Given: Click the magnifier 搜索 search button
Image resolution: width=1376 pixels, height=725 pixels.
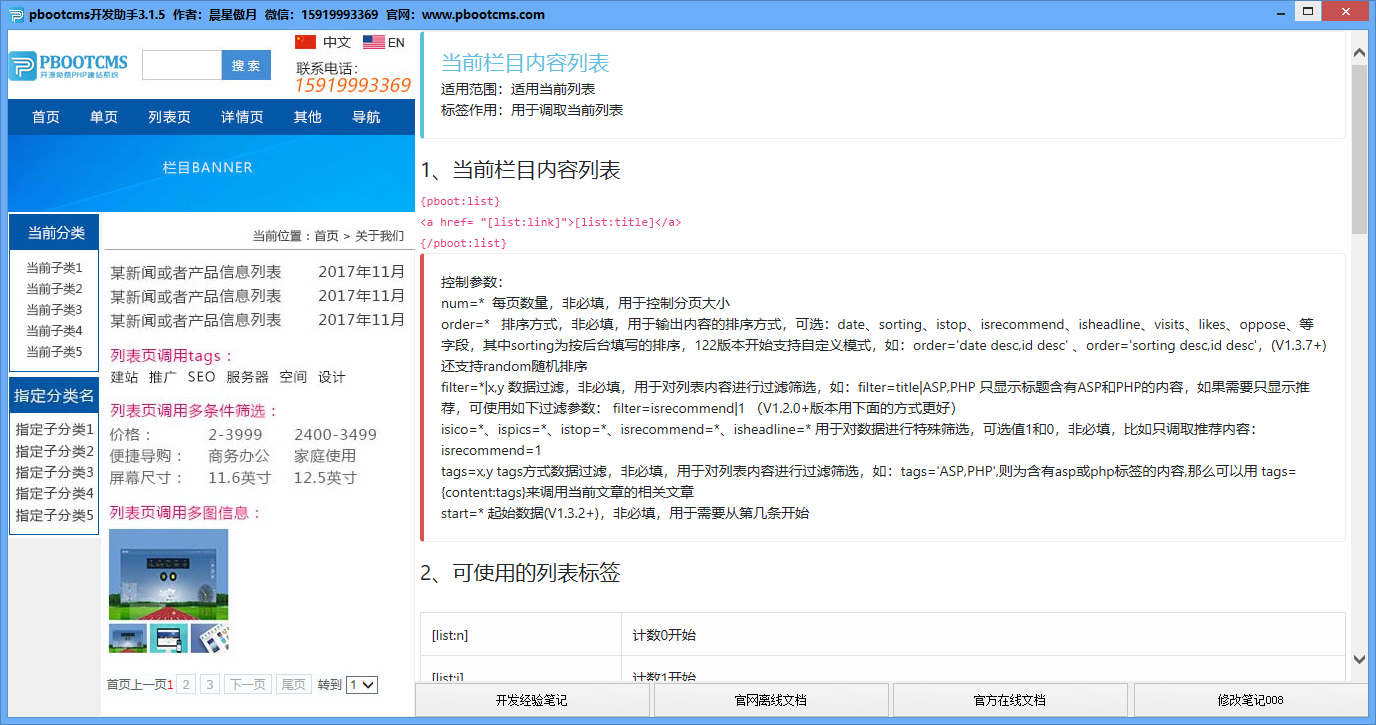Looking at the screenshot, I should coord(246,63).
